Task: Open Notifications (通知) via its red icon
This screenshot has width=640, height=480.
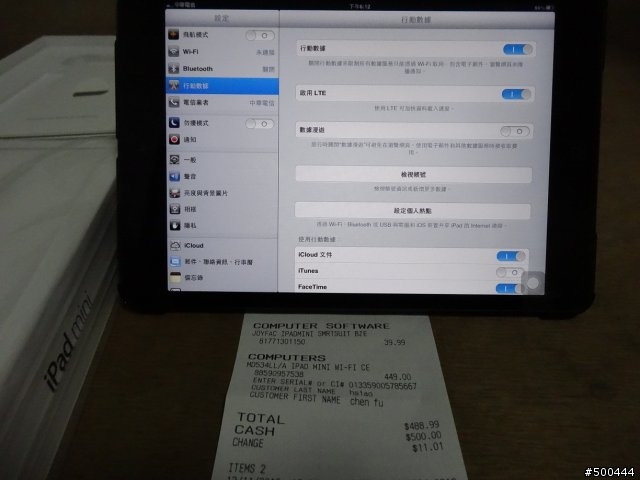Action: [174, 139]
